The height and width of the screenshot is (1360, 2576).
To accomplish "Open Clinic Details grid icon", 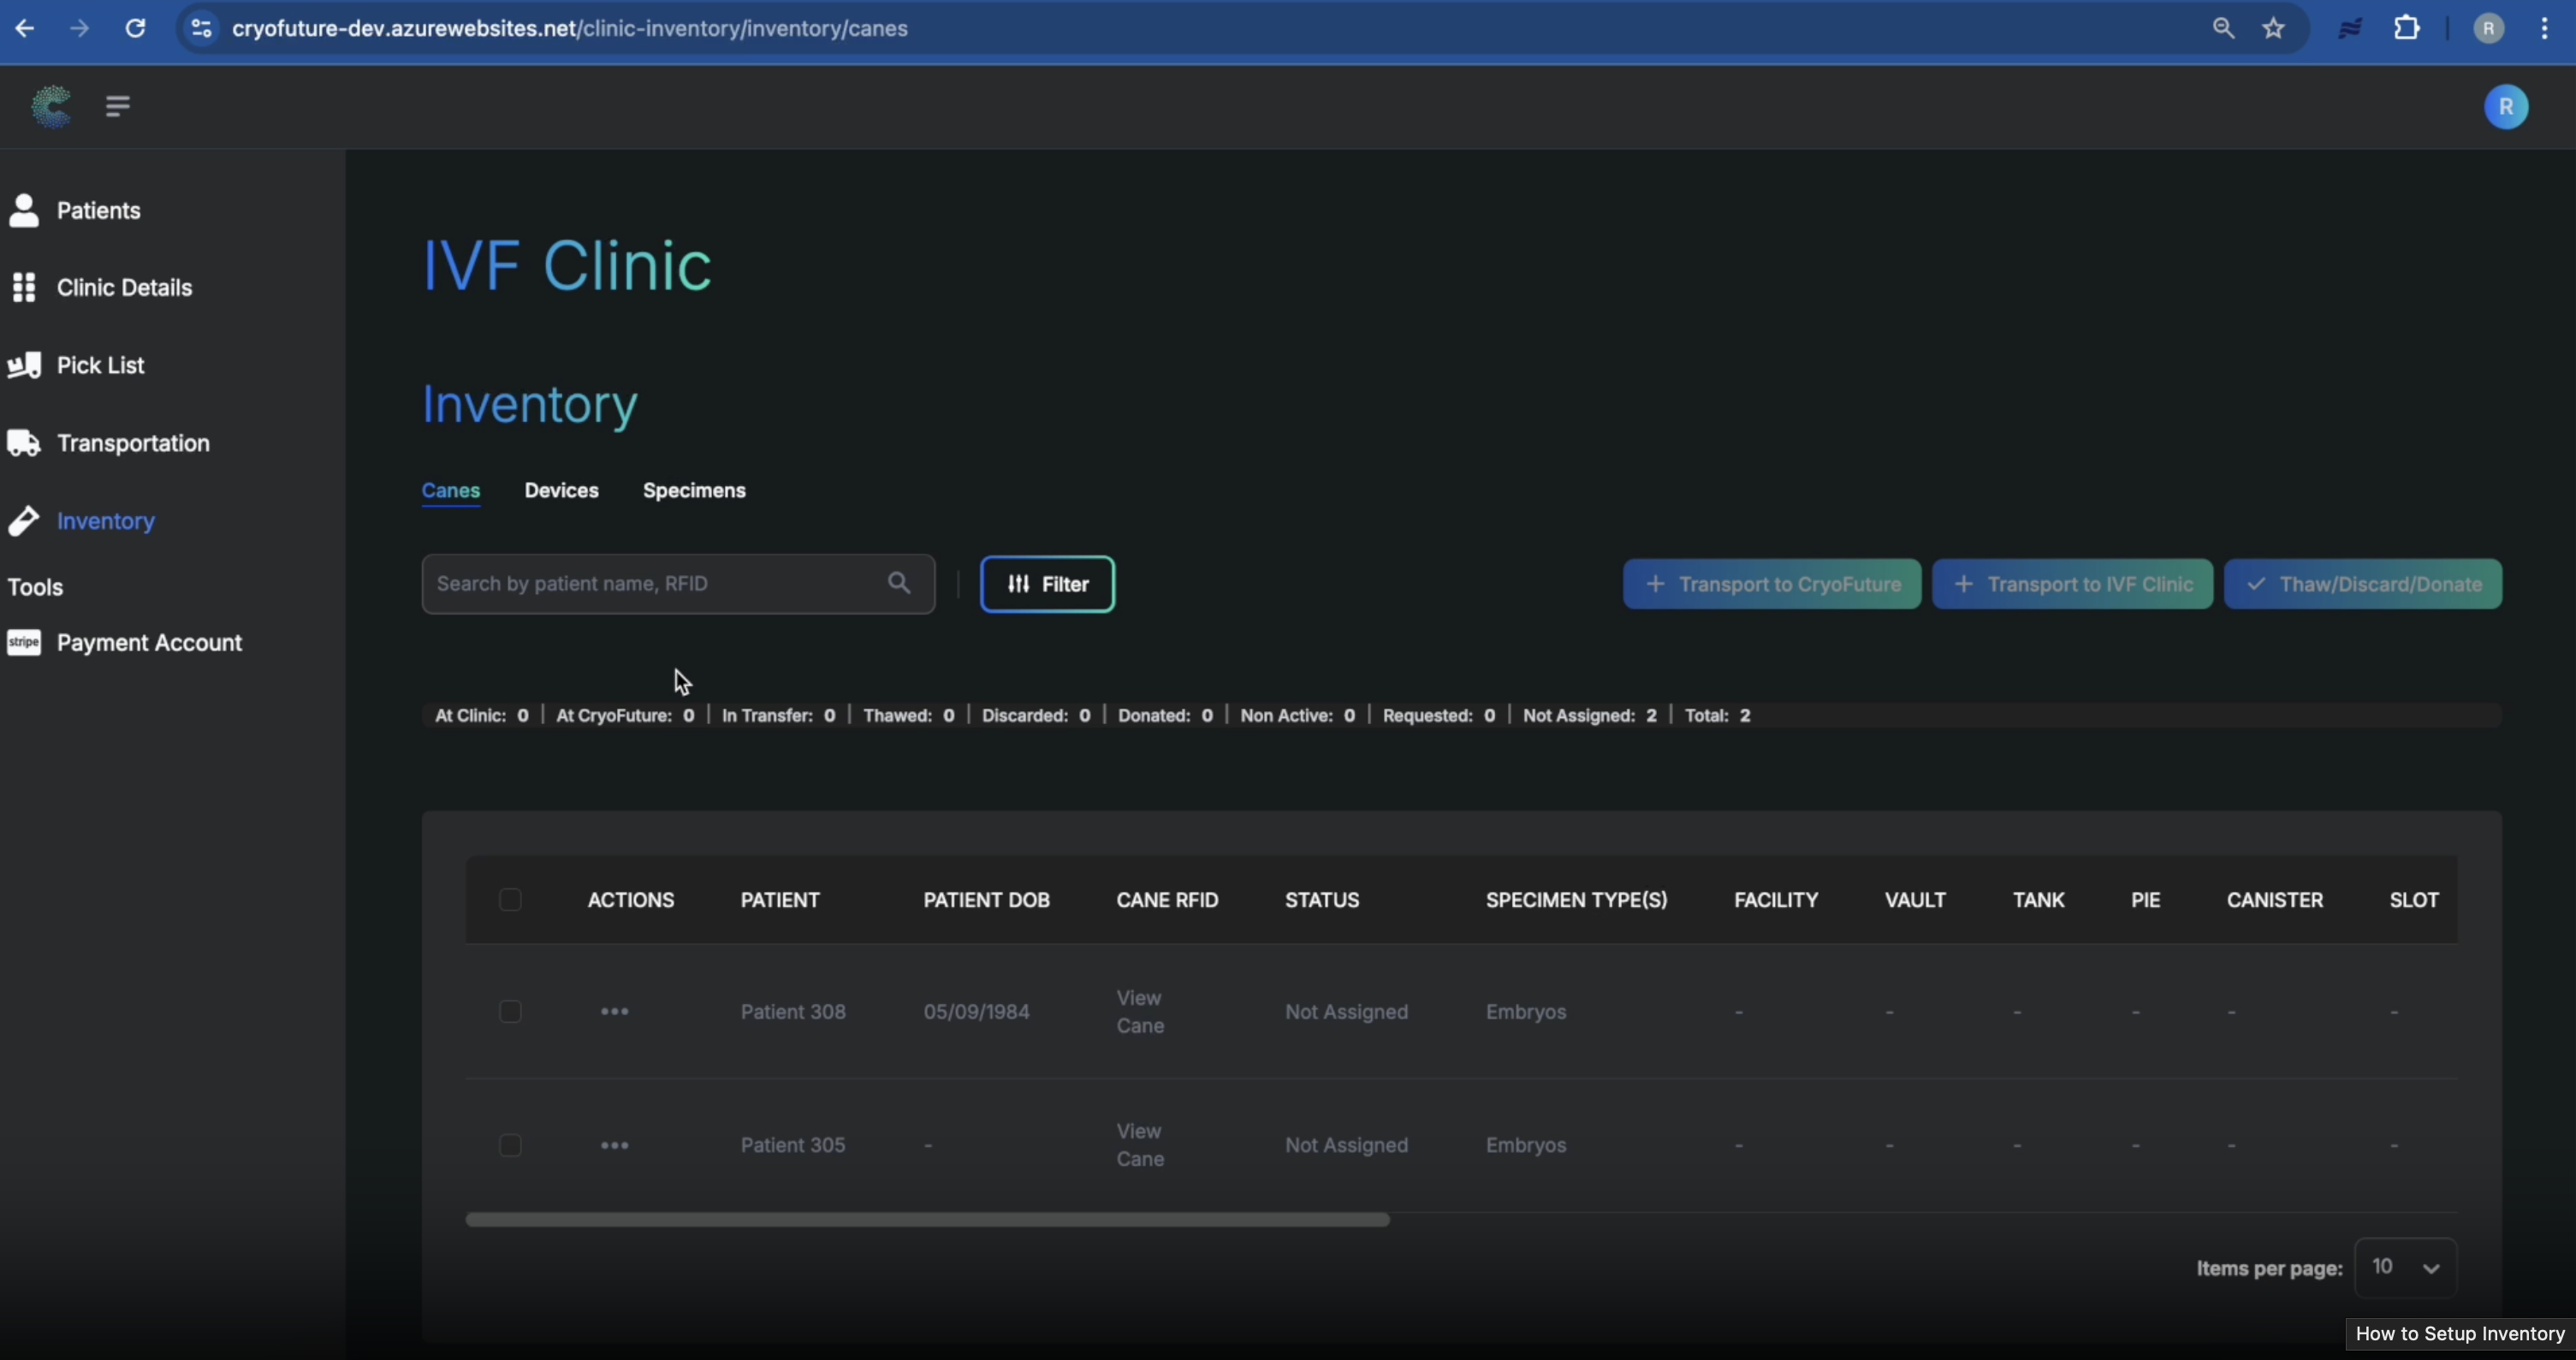I will tap(24, 288).
